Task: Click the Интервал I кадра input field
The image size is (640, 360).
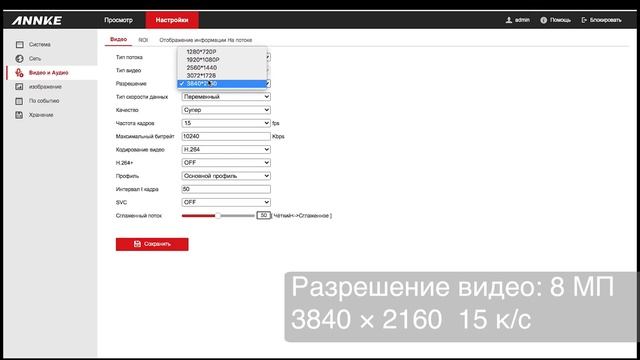Action: click(x=226, y=189)
